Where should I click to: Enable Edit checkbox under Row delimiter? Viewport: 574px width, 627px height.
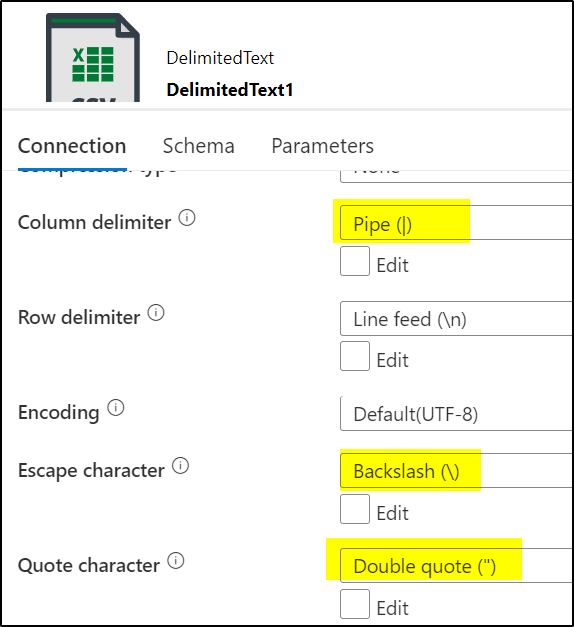355,356
